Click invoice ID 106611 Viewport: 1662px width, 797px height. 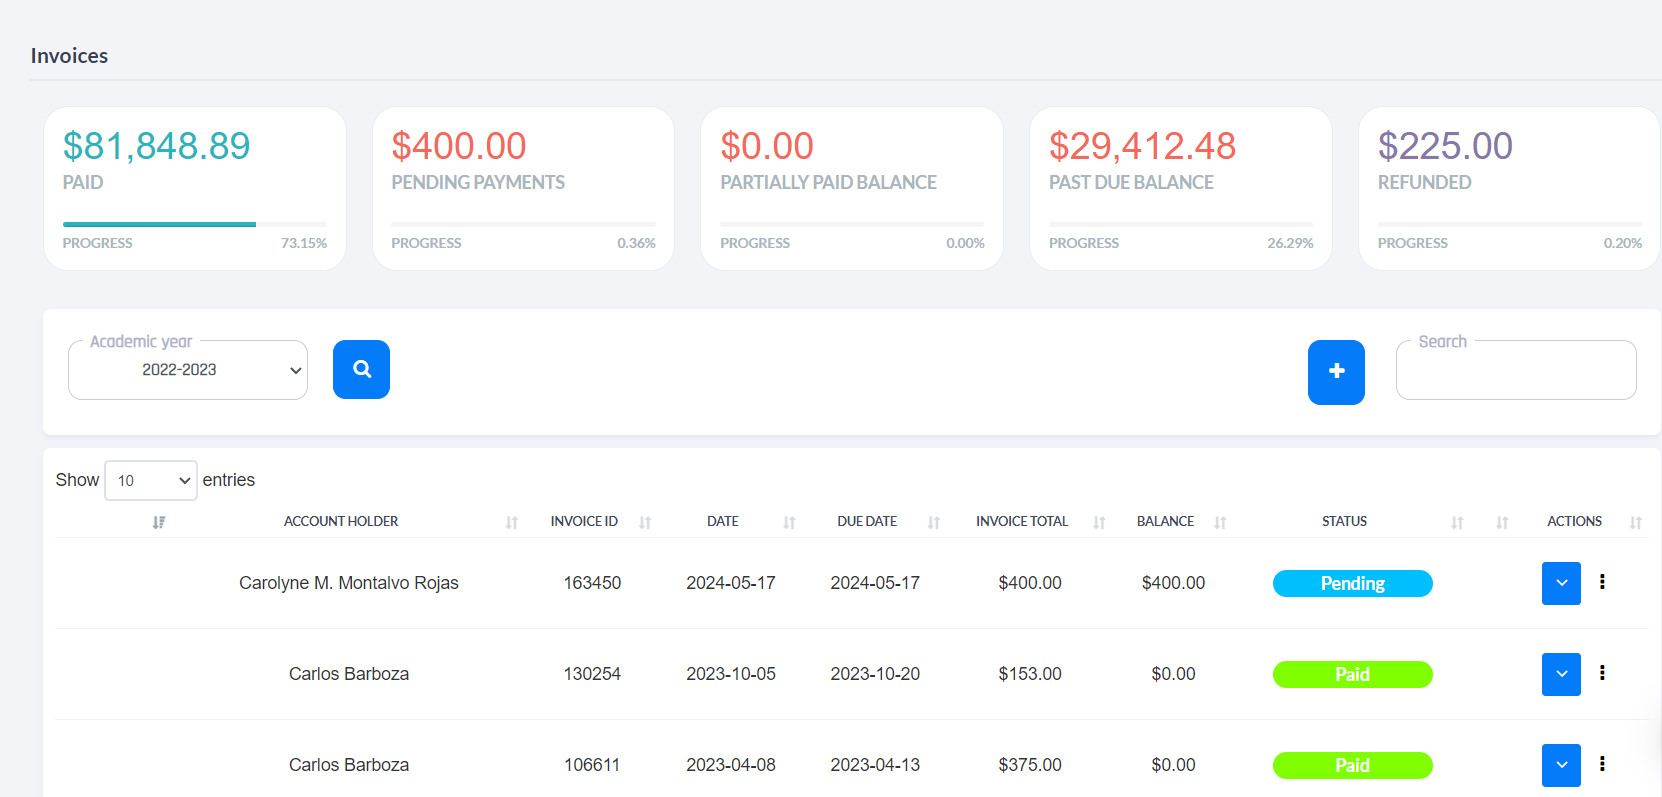click(x=592, y=765)
